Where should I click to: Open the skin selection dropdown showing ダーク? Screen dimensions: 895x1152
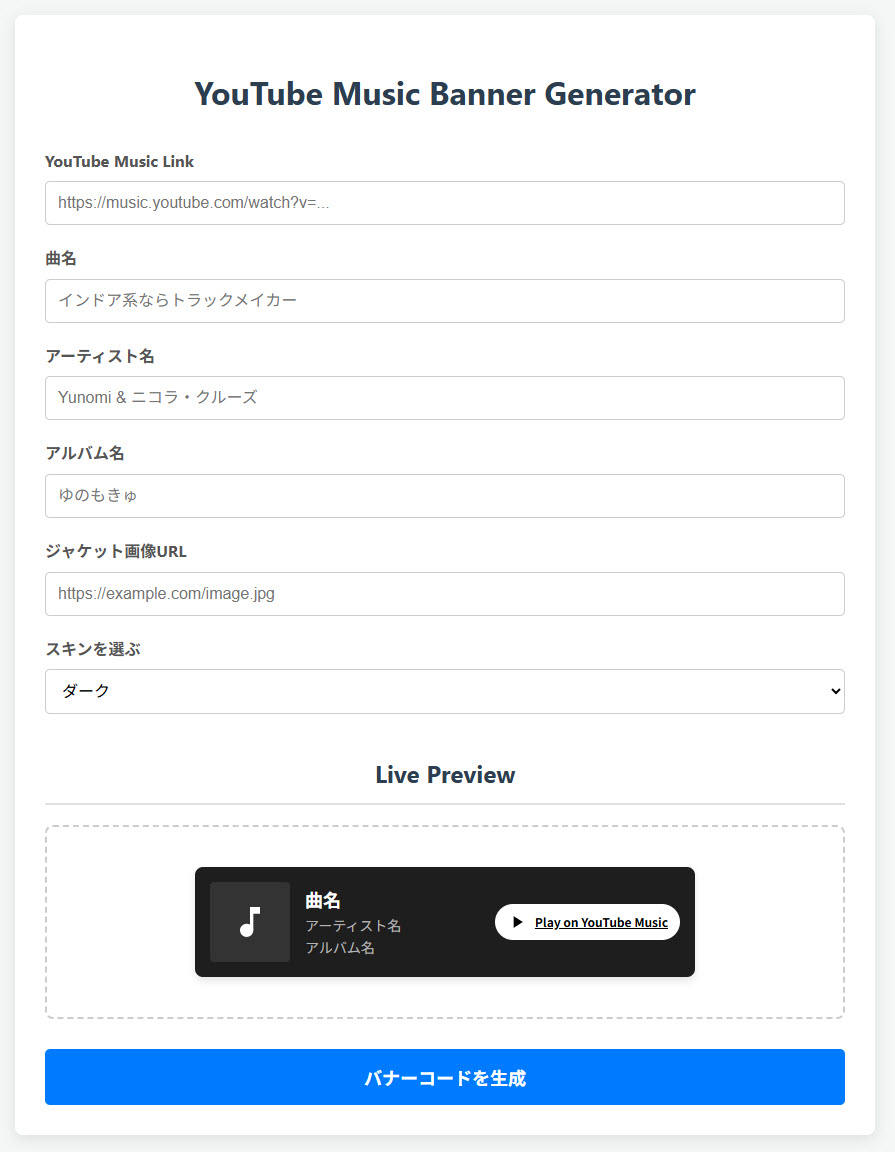pyautogui.click(x=445, y=691)
